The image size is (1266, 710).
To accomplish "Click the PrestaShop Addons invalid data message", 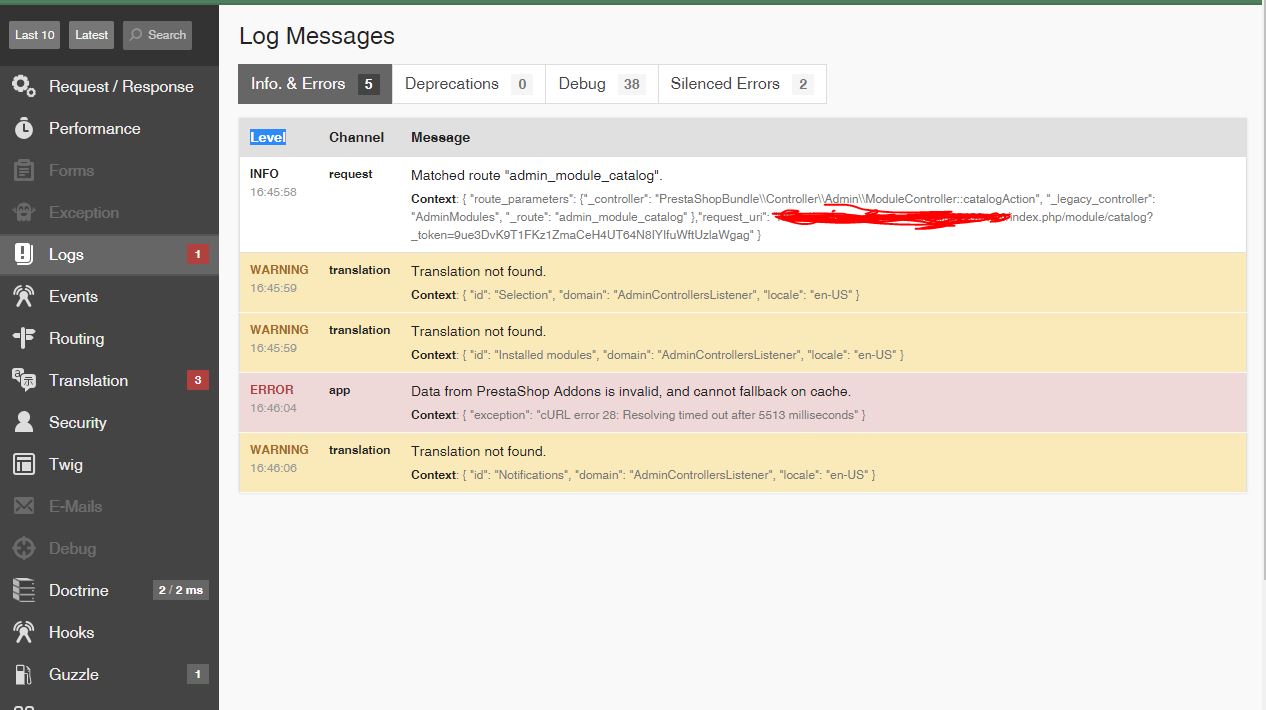I will (631, 391).
